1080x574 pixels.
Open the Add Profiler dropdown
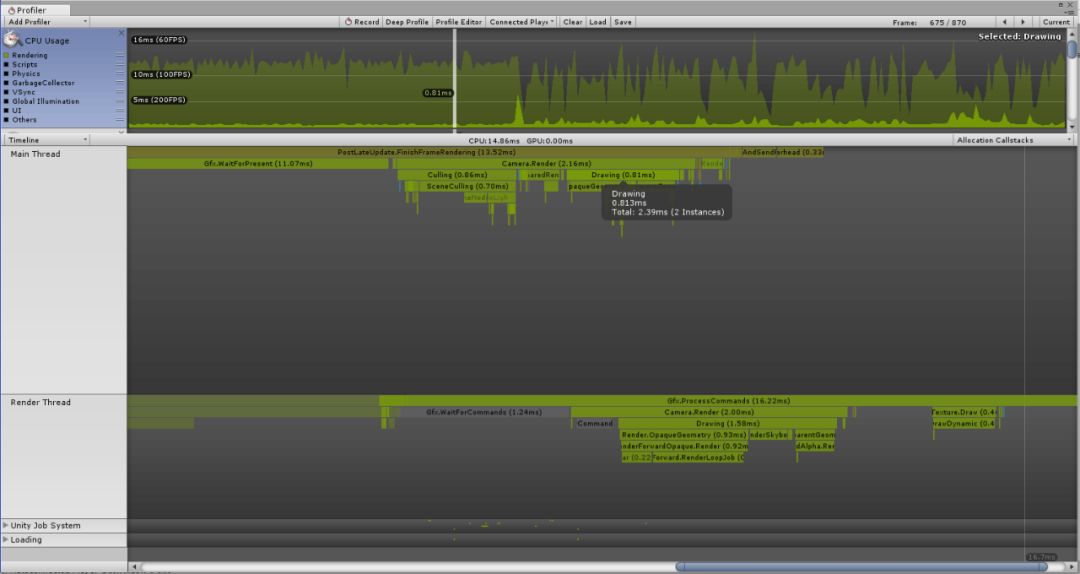click(x=46, y=22)
